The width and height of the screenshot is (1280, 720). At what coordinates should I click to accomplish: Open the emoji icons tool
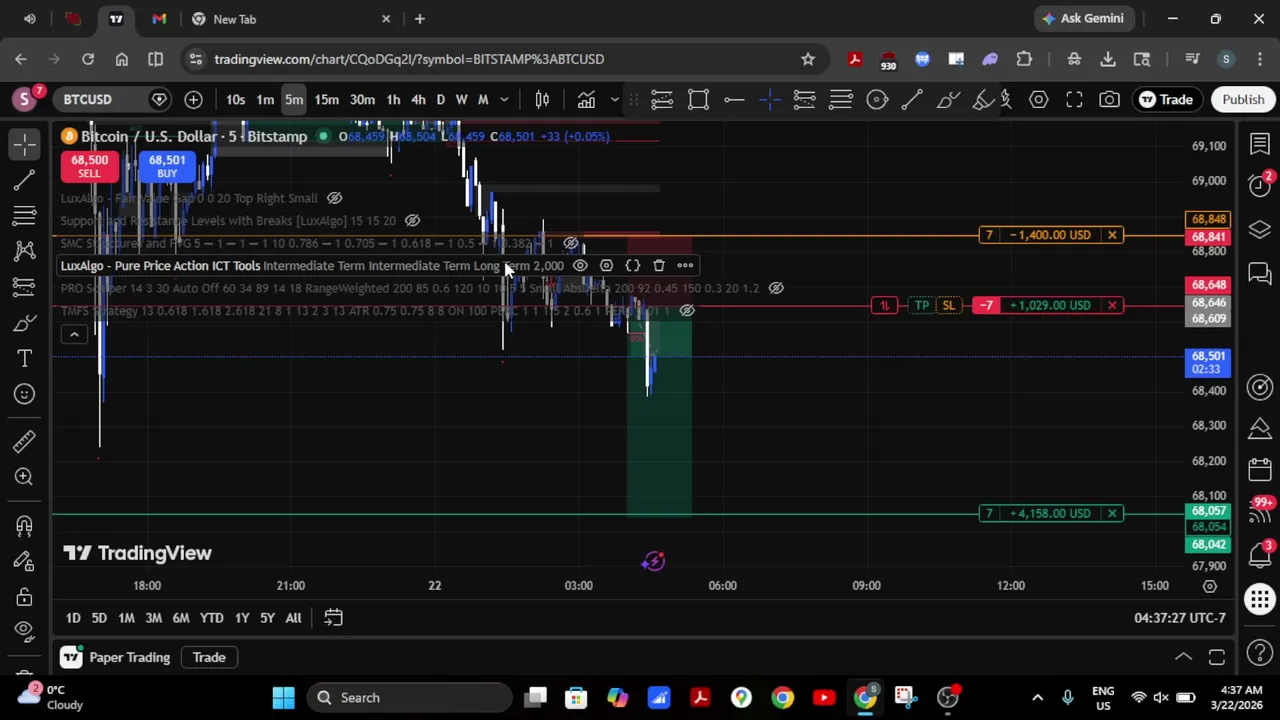point(25,394)
